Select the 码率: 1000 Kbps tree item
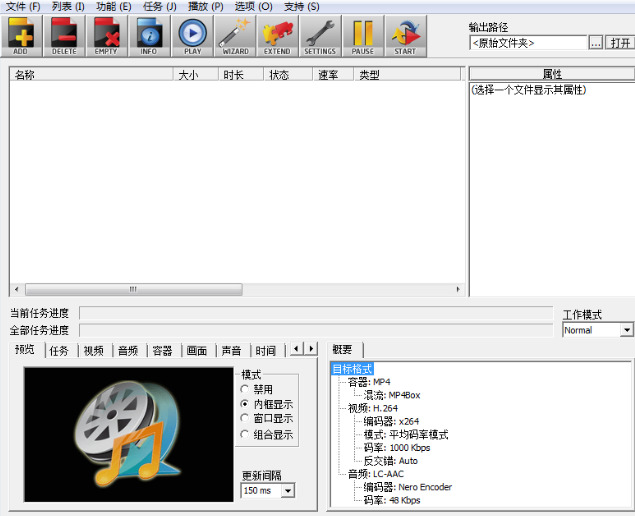Screen dimensions: 635x516 click(x=397, y=448)
